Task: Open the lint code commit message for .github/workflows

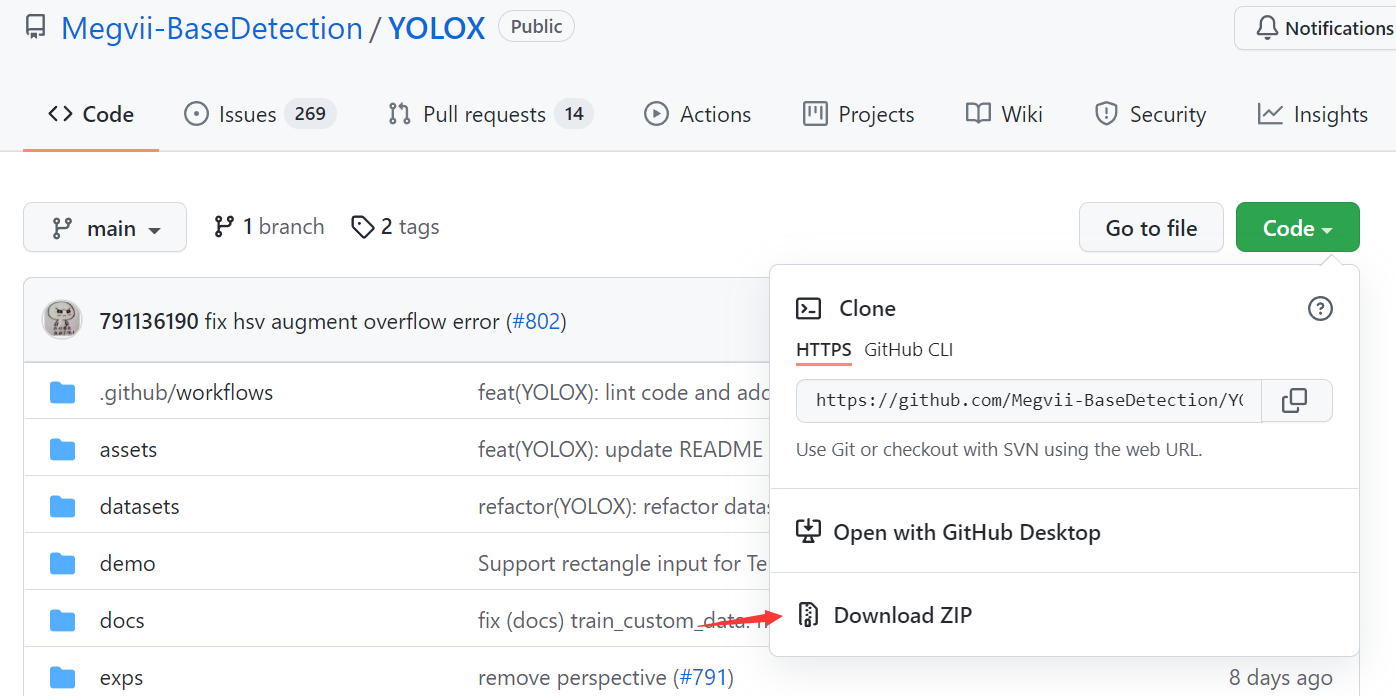Action: (x=623, y=392)
